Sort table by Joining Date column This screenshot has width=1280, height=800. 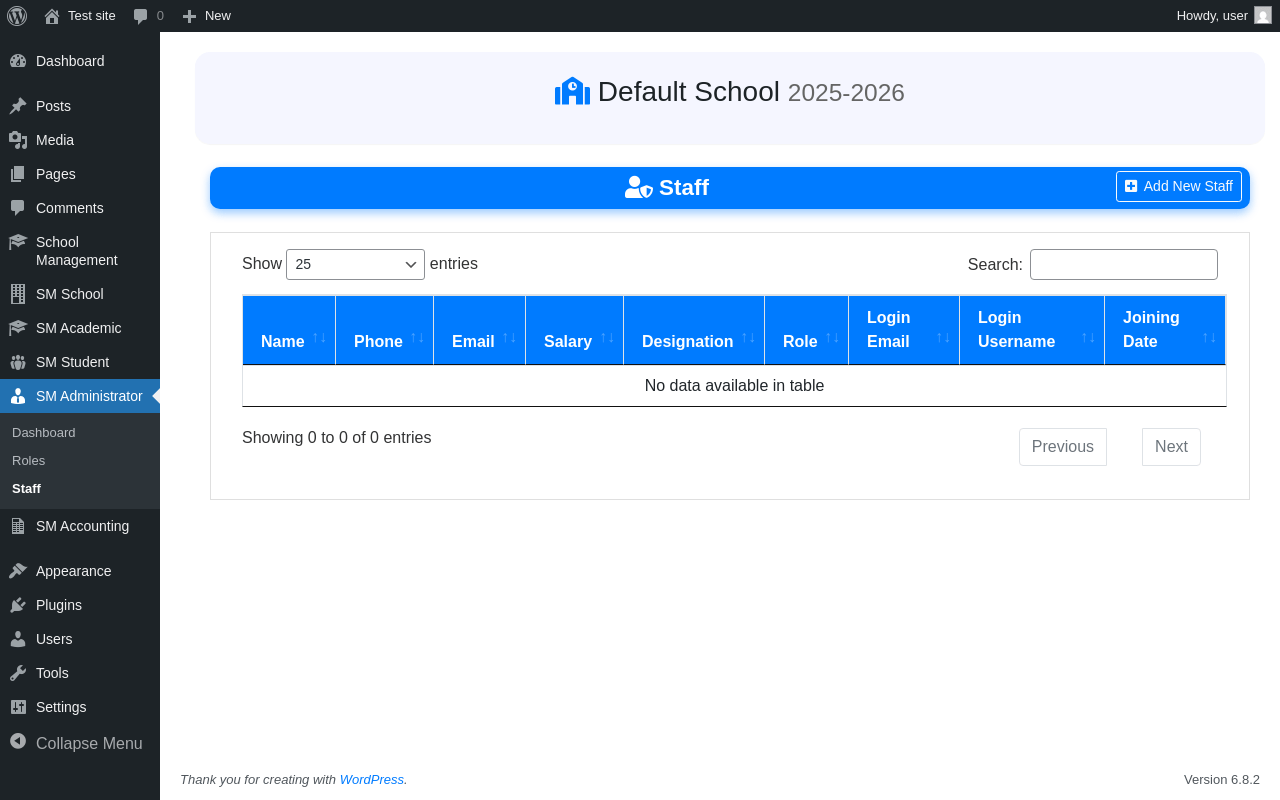point(1165,330)
